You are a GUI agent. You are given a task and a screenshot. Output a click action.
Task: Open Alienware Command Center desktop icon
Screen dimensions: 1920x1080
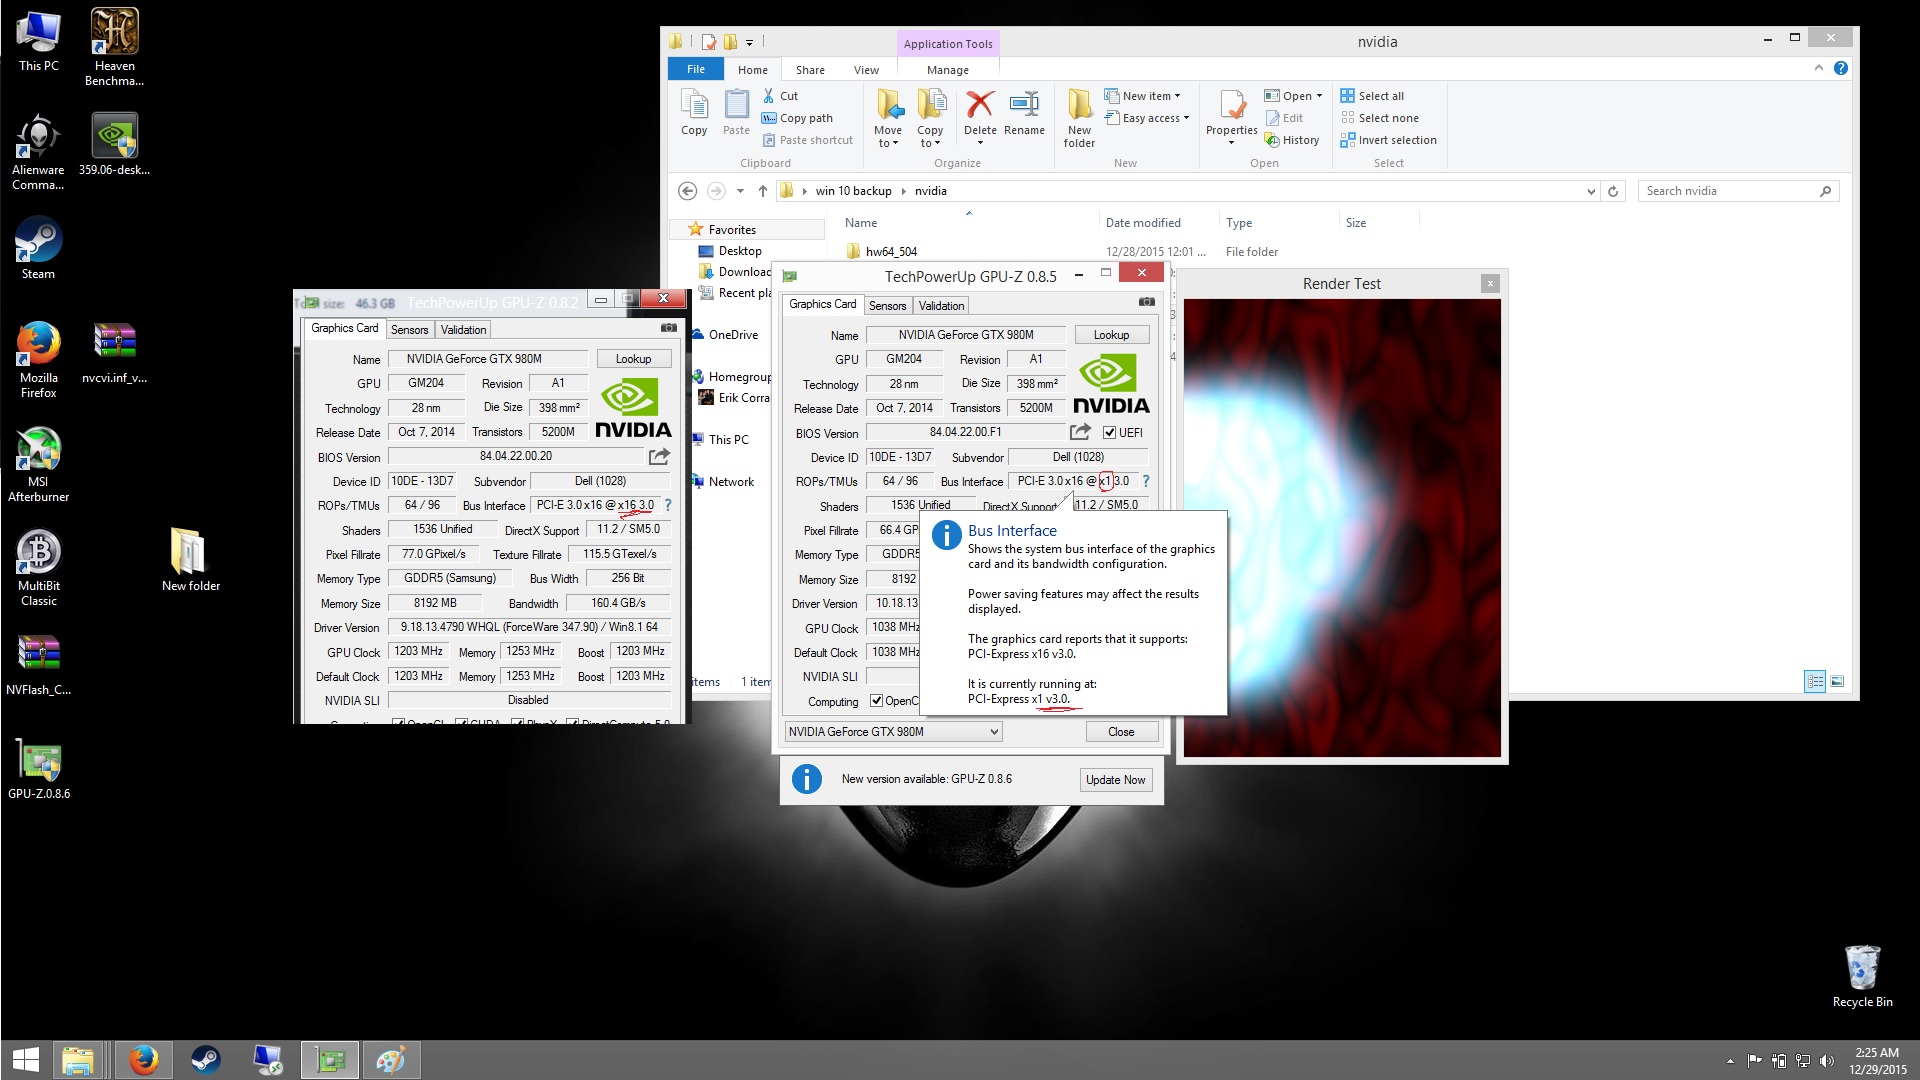pos(38,151)
